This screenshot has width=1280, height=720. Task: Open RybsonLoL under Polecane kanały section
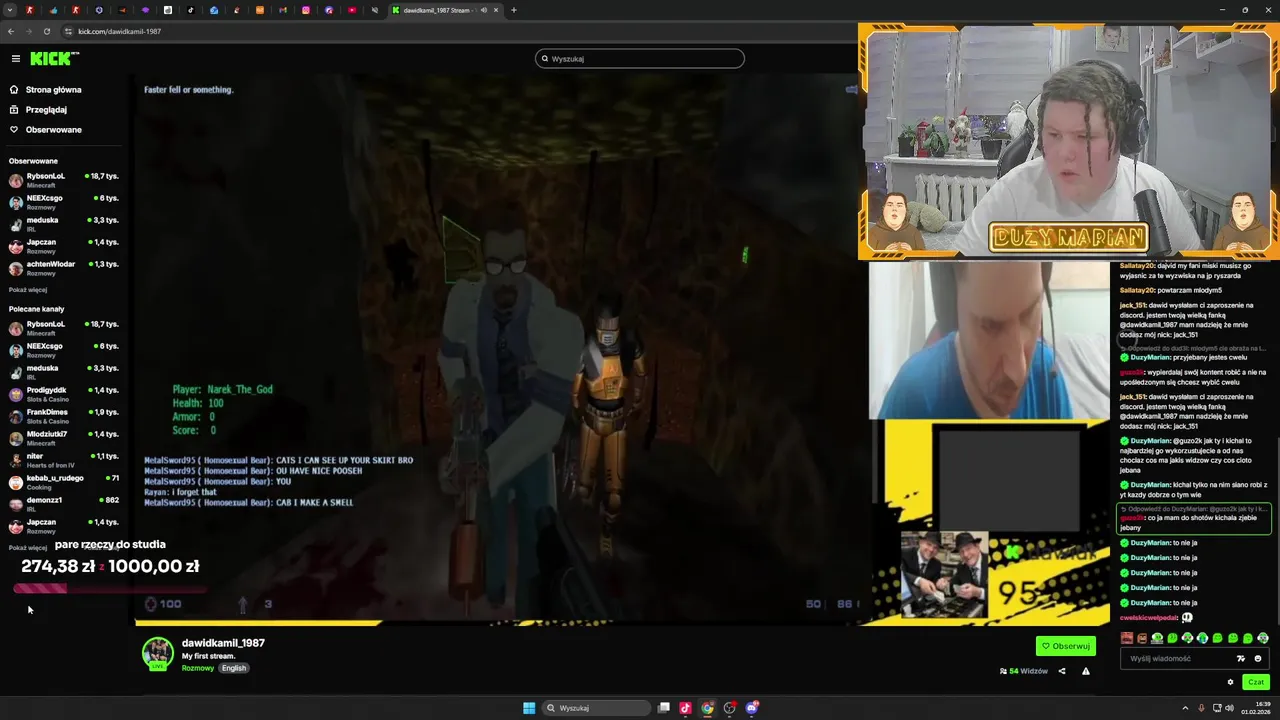click(x=64, y=328)
